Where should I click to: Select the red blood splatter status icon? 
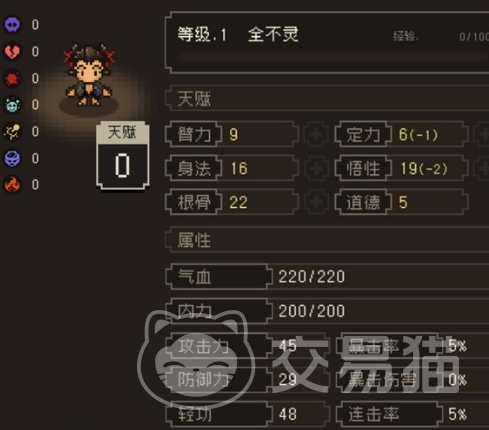(12, 79)
